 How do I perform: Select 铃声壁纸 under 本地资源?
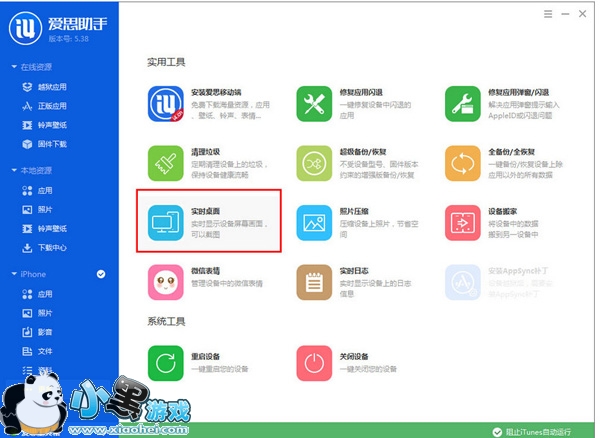click(44, 229)
